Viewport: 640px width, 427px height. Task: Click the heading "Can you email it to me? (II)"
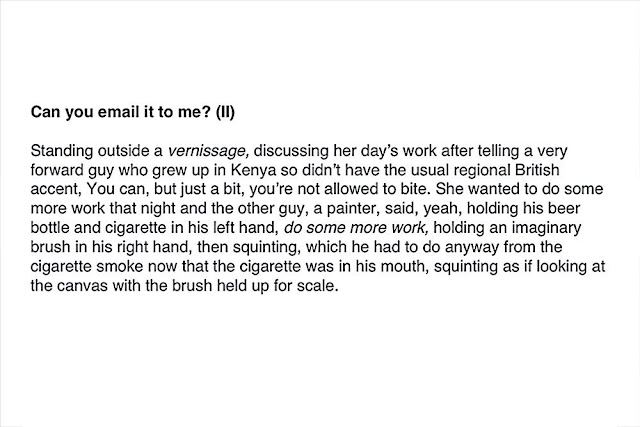click(x=133, y=111)
